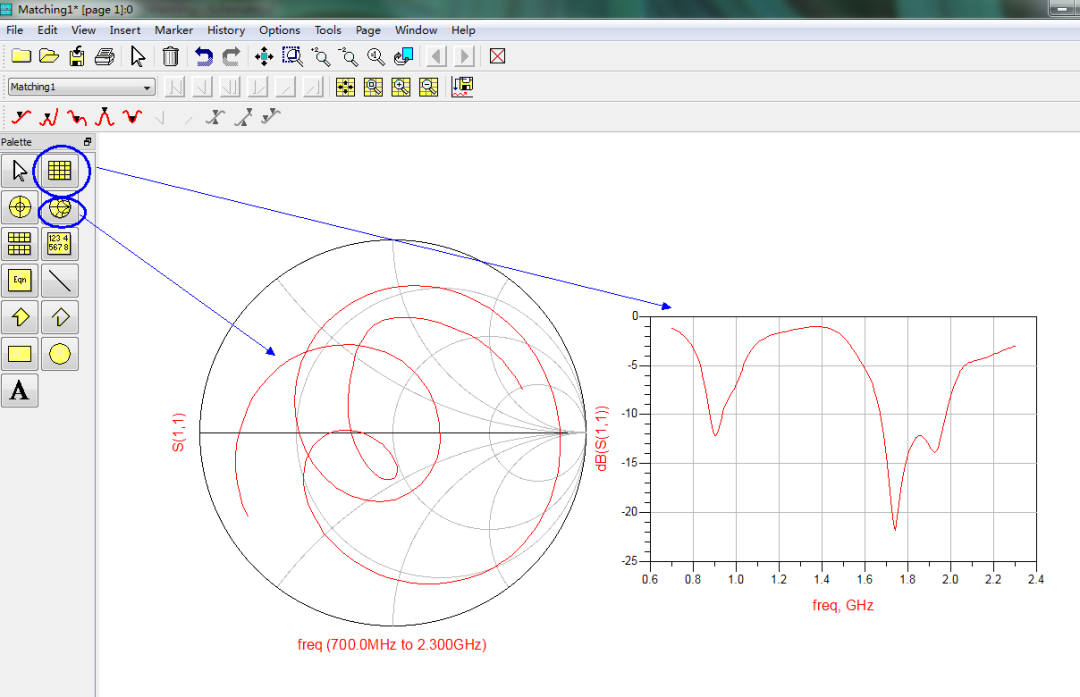The image size is (1080, 697).
Task: Go to previous page with left arrow button
Action: 436,56
